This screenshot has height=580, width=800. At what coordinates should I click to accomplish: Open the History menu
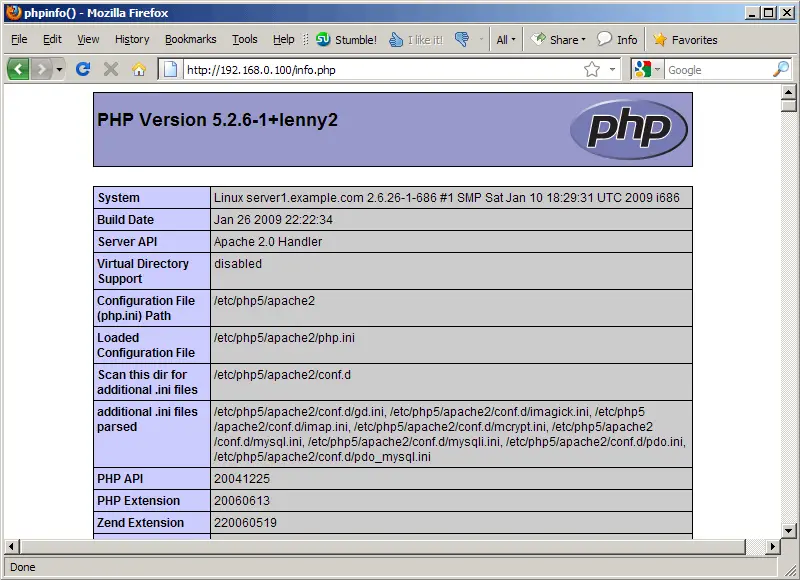click(x=132, y=39)
